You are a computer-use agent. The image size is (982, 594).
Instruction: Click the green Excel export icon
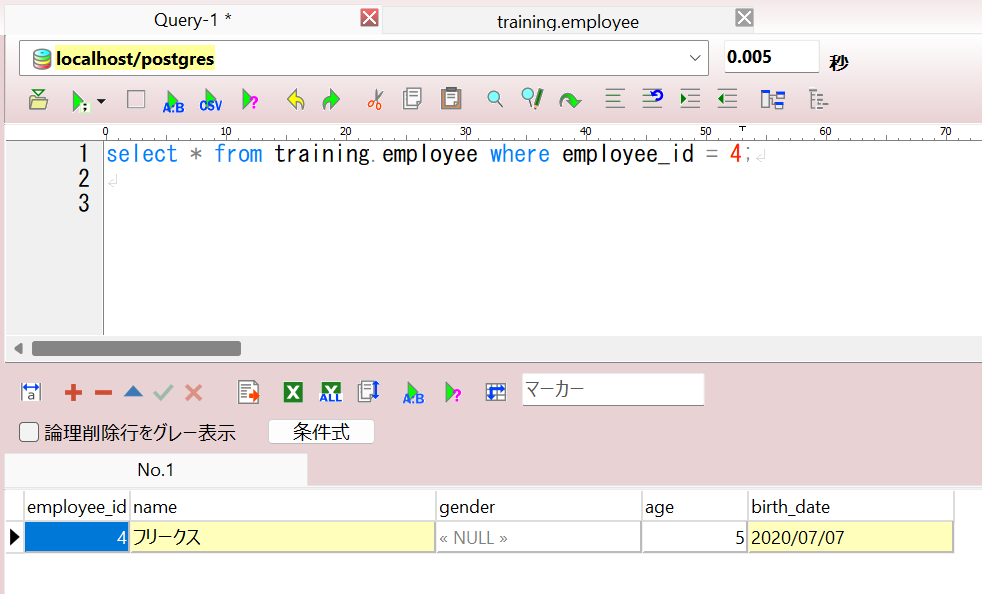[x=293, y=392]
